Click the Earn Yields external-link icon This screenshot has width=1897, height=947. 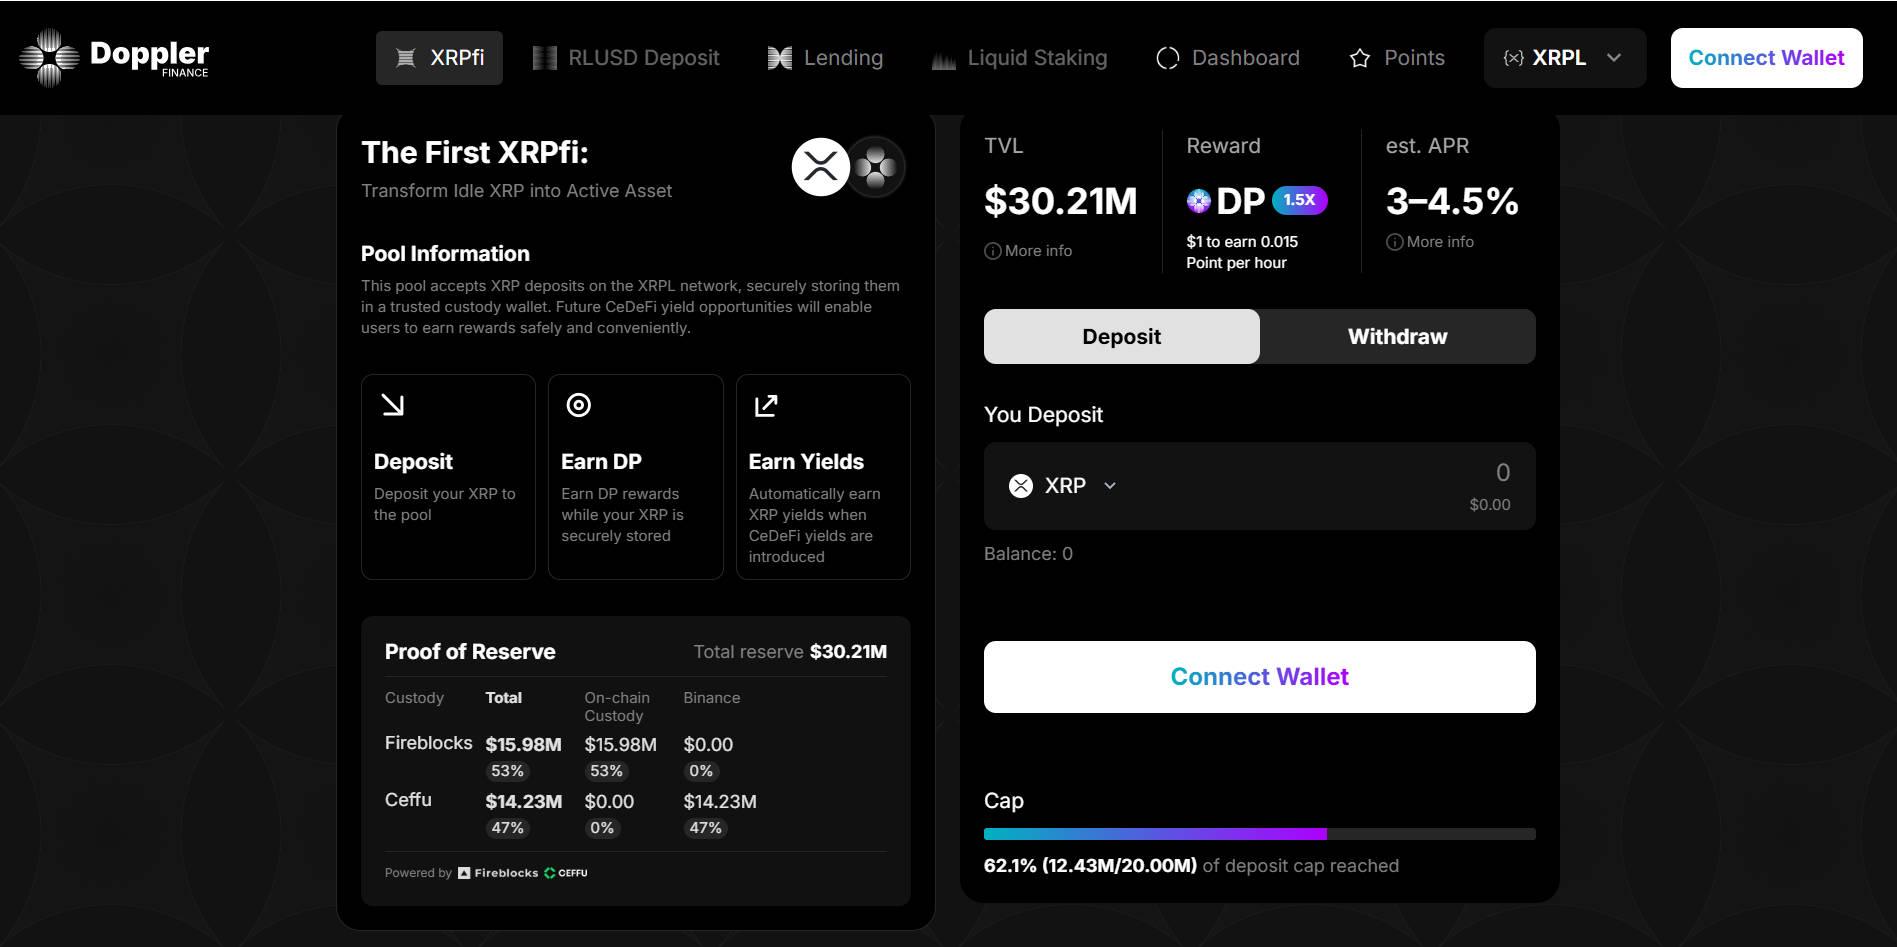click(x=764, y=405)
